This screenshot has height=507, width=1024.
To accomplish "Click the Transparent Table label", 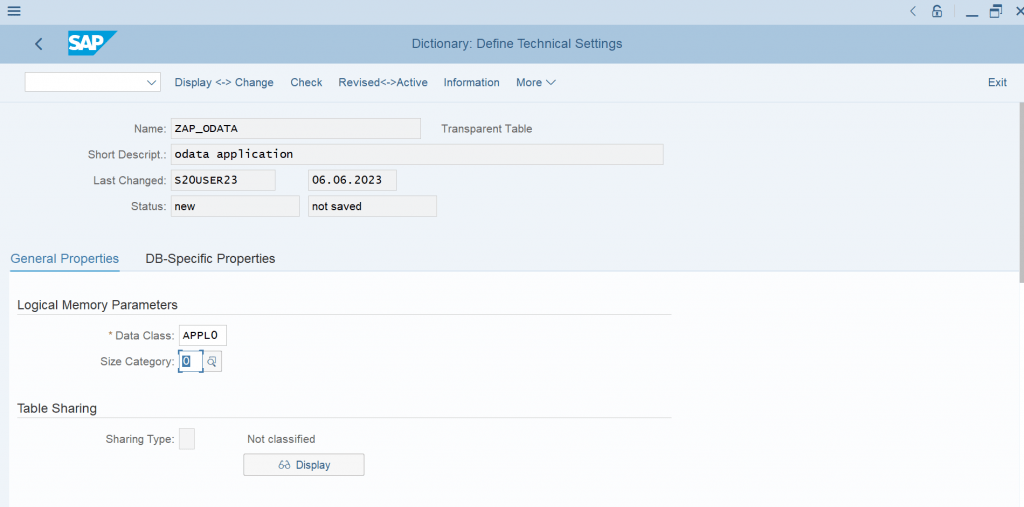I will click(487, 129).
